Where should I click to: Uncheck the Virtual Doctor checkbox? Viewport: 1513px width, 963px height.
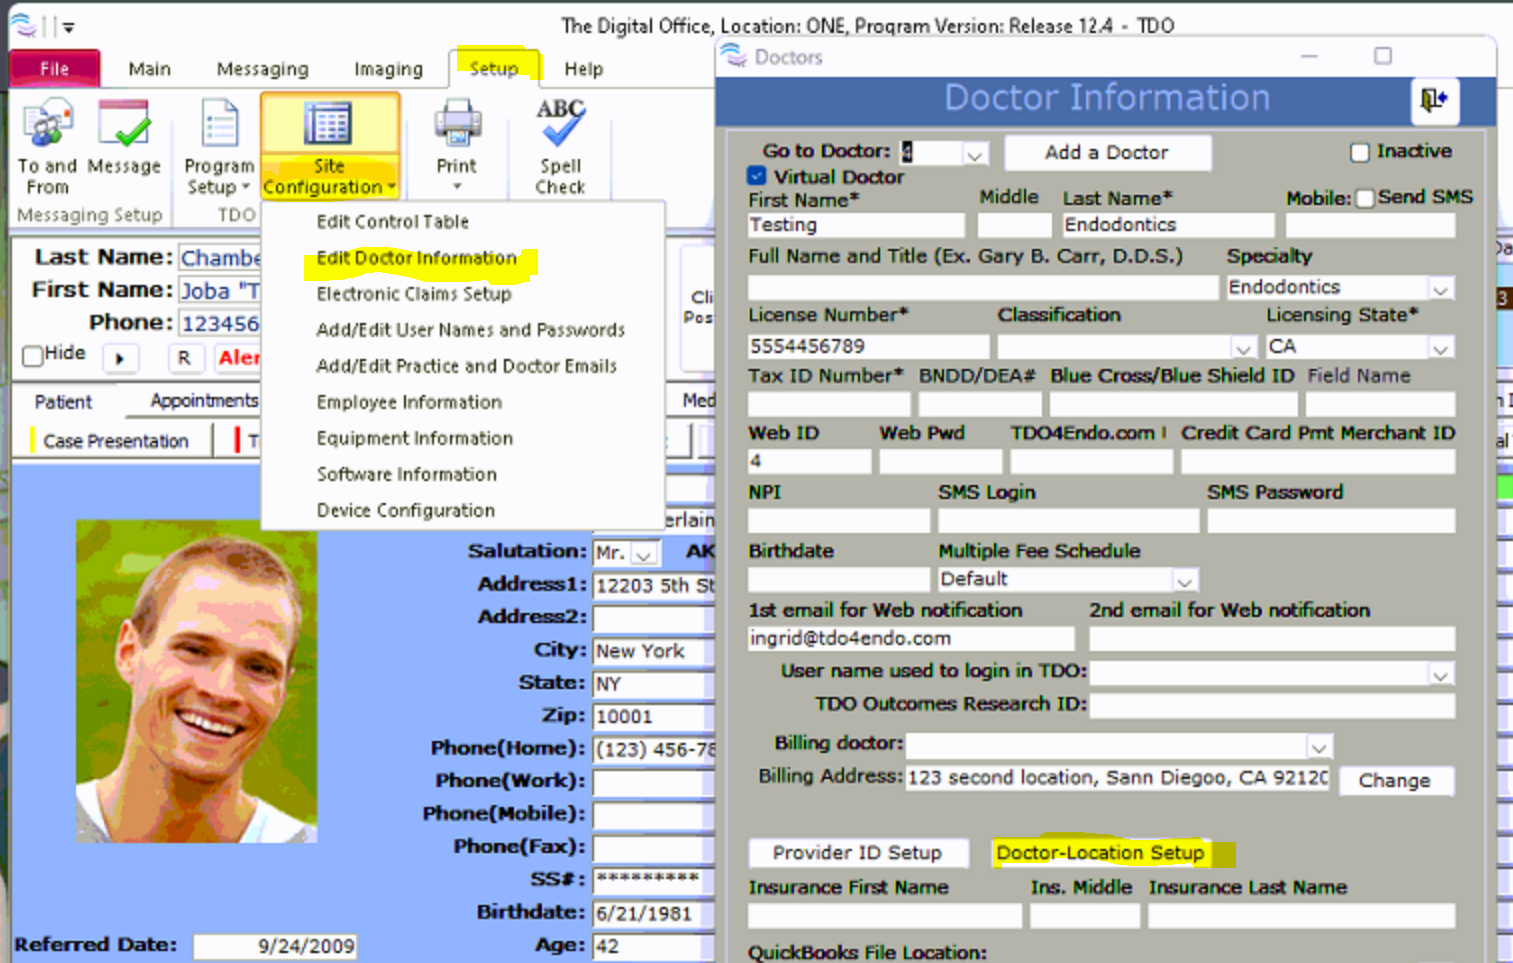(x=757, y=176)
